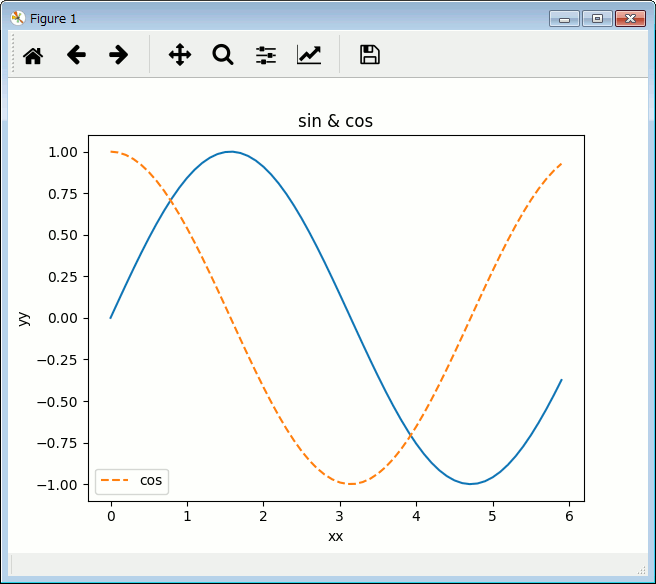Image resolution: width=656 pixels, height=584 pixels.
Task: Minimize the Figure 1 window
Action: tap(564, 18)
